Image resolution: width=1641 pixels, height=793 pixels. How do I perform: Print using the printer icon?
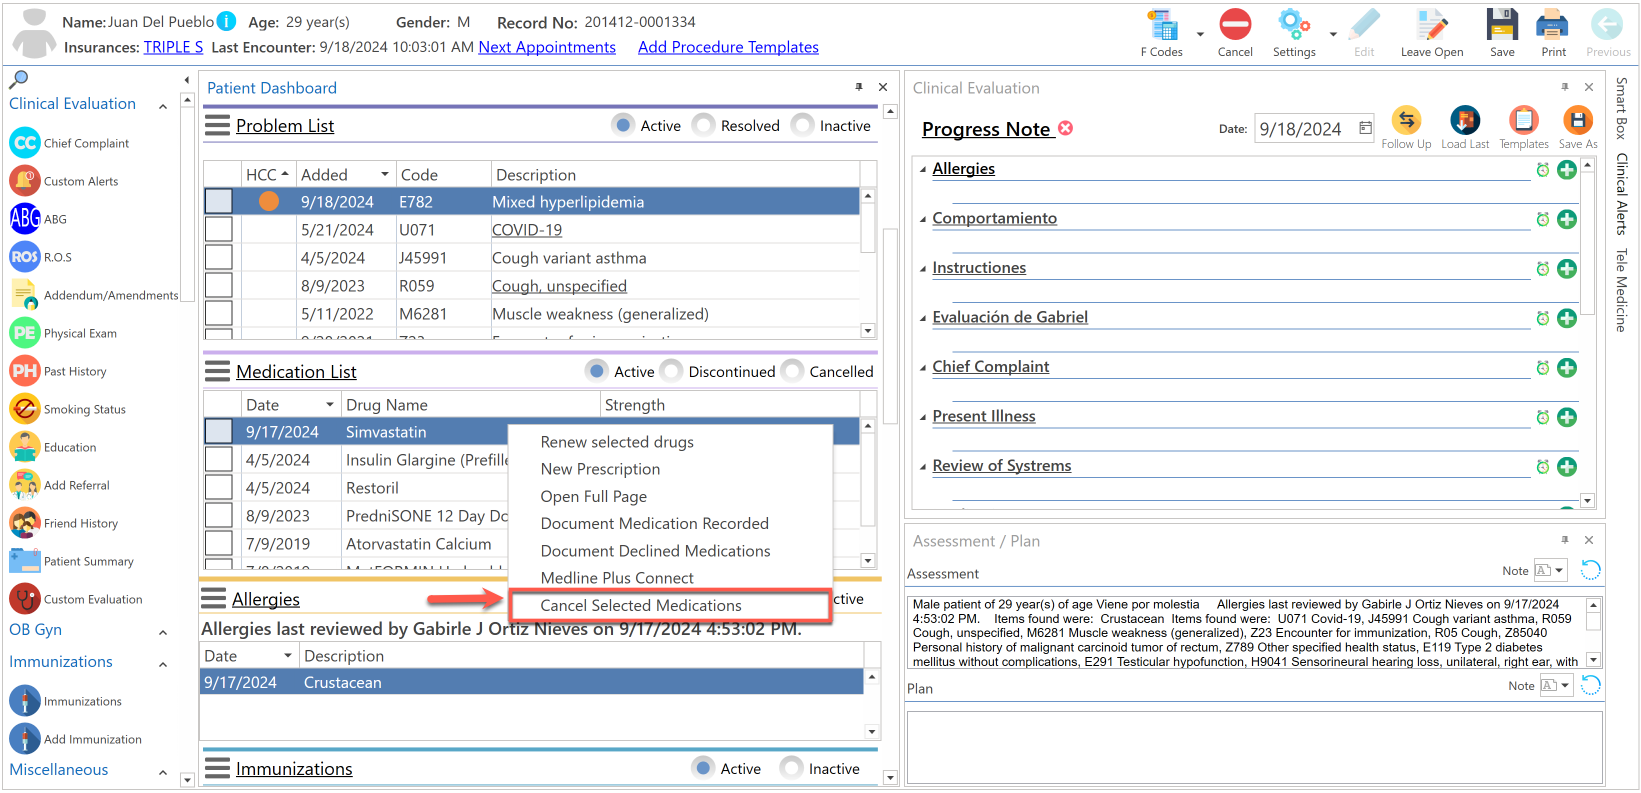coord(1553,25)
